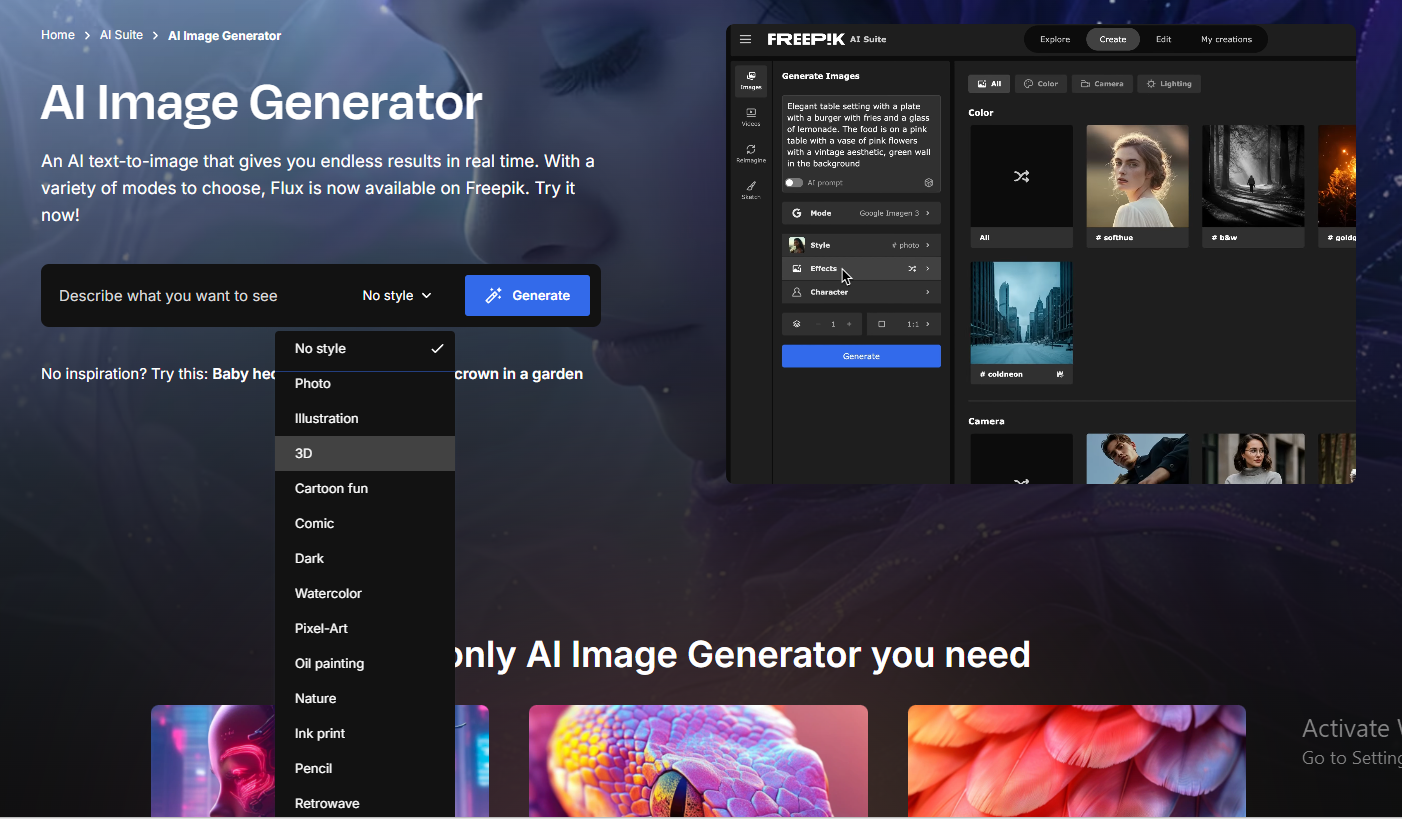Click the gear icon beside AI prompt
1402x819 pixels.
coord(928,183)
